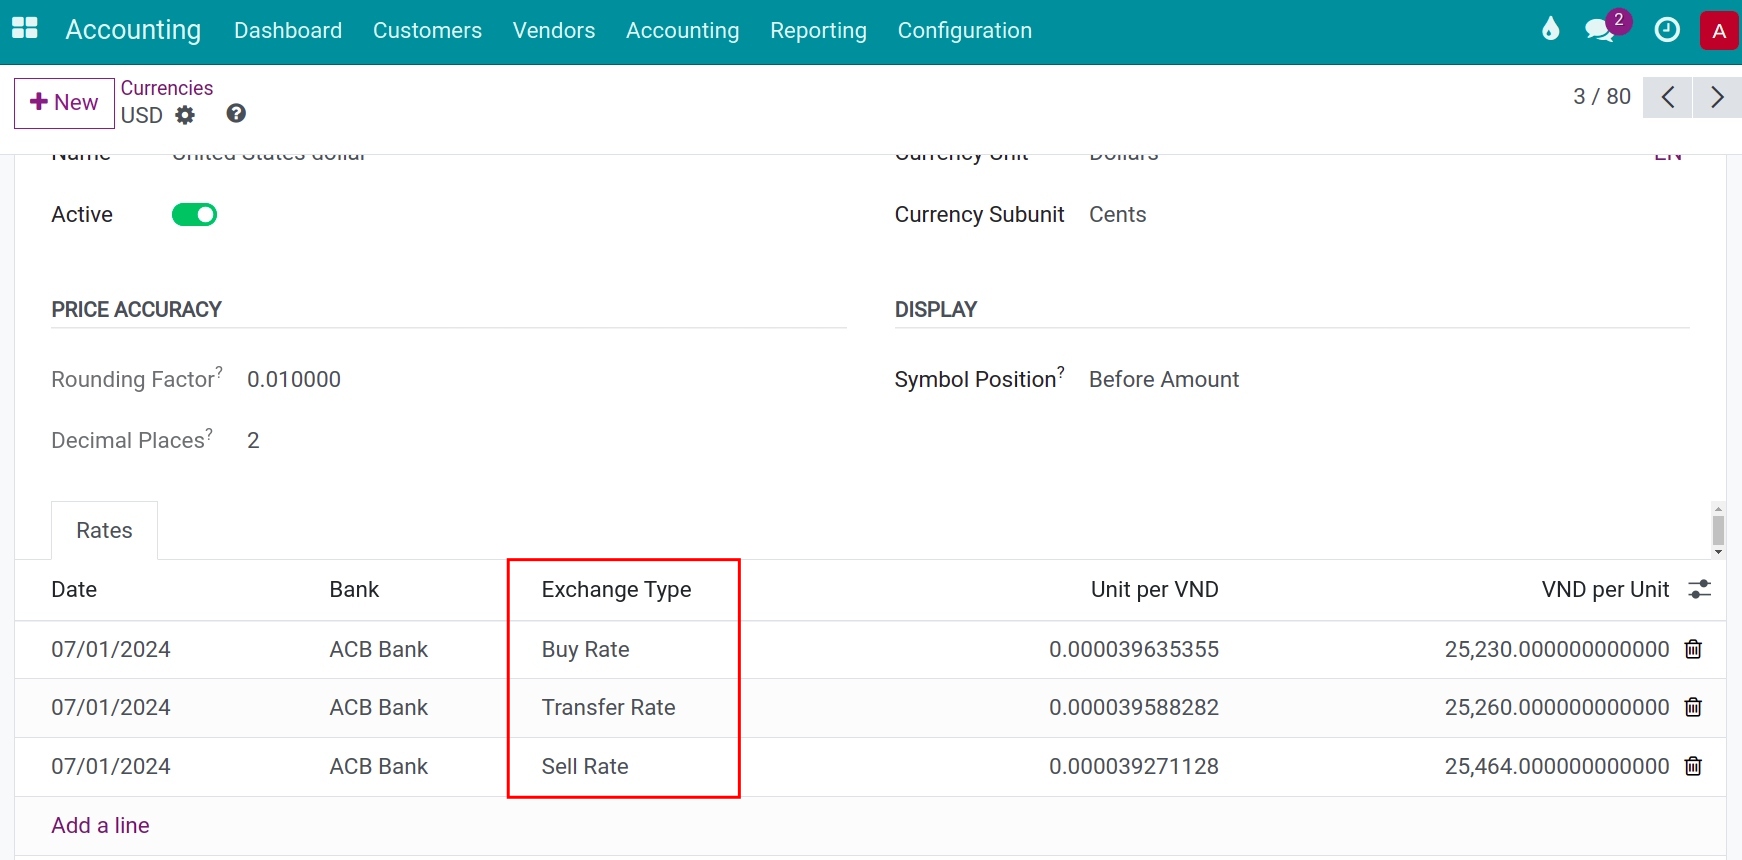
Task: Click the Rounding Factor help tooltip mark
Action: [x=219, y=371]
